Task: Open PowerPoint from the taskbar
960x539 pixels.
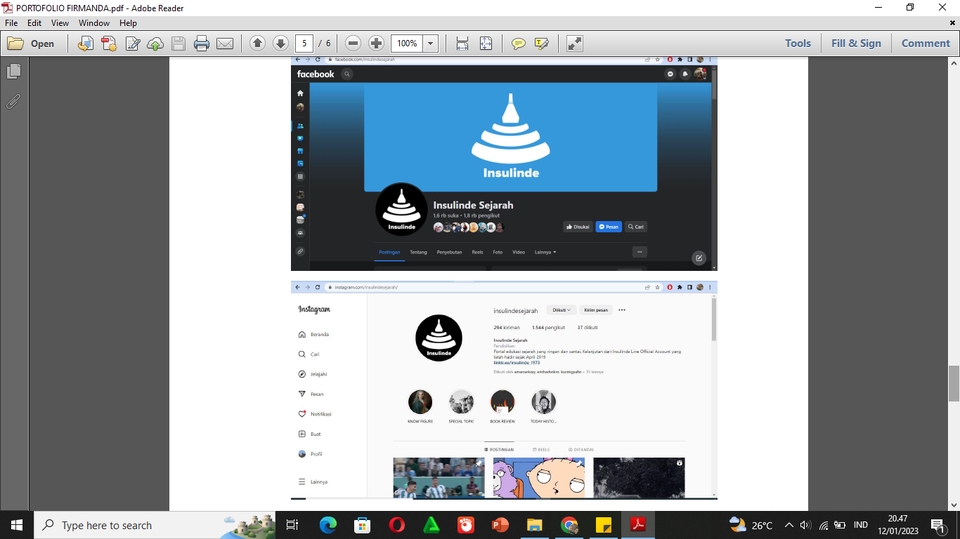Action: point(500,525)
